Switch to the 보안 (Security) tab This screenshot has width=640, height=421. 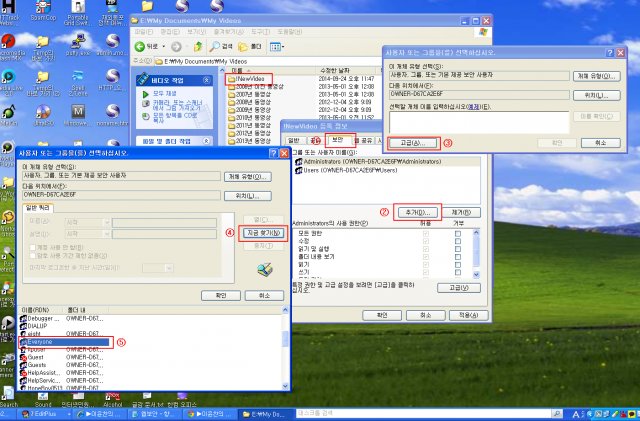click(x=338, y=140)
